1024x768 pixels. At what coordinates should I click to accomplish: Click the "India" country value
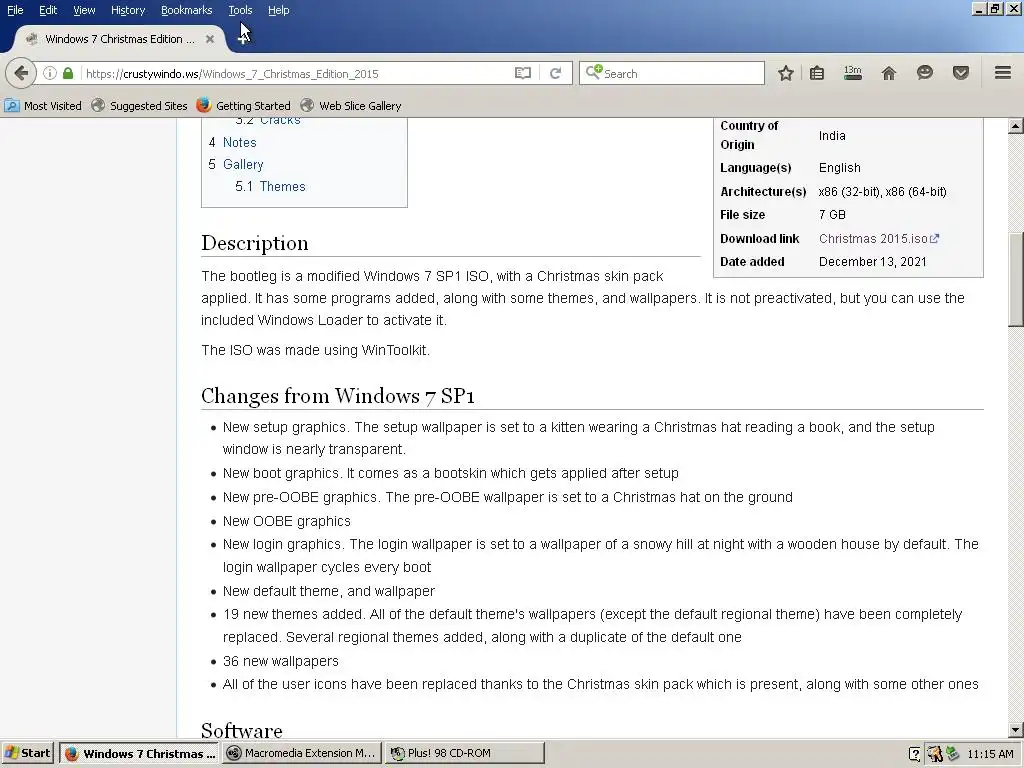832,136
